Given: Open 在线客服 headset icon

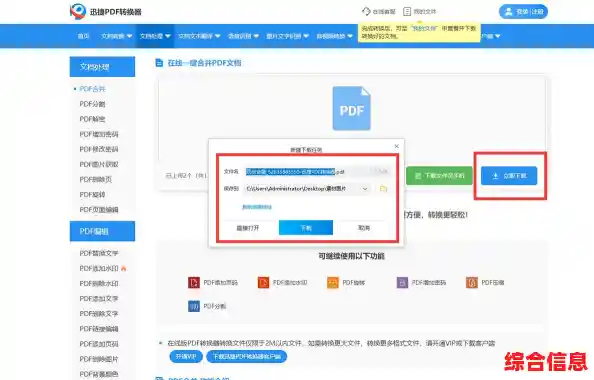Looking at the screenshot, I should tap(366, 11).
